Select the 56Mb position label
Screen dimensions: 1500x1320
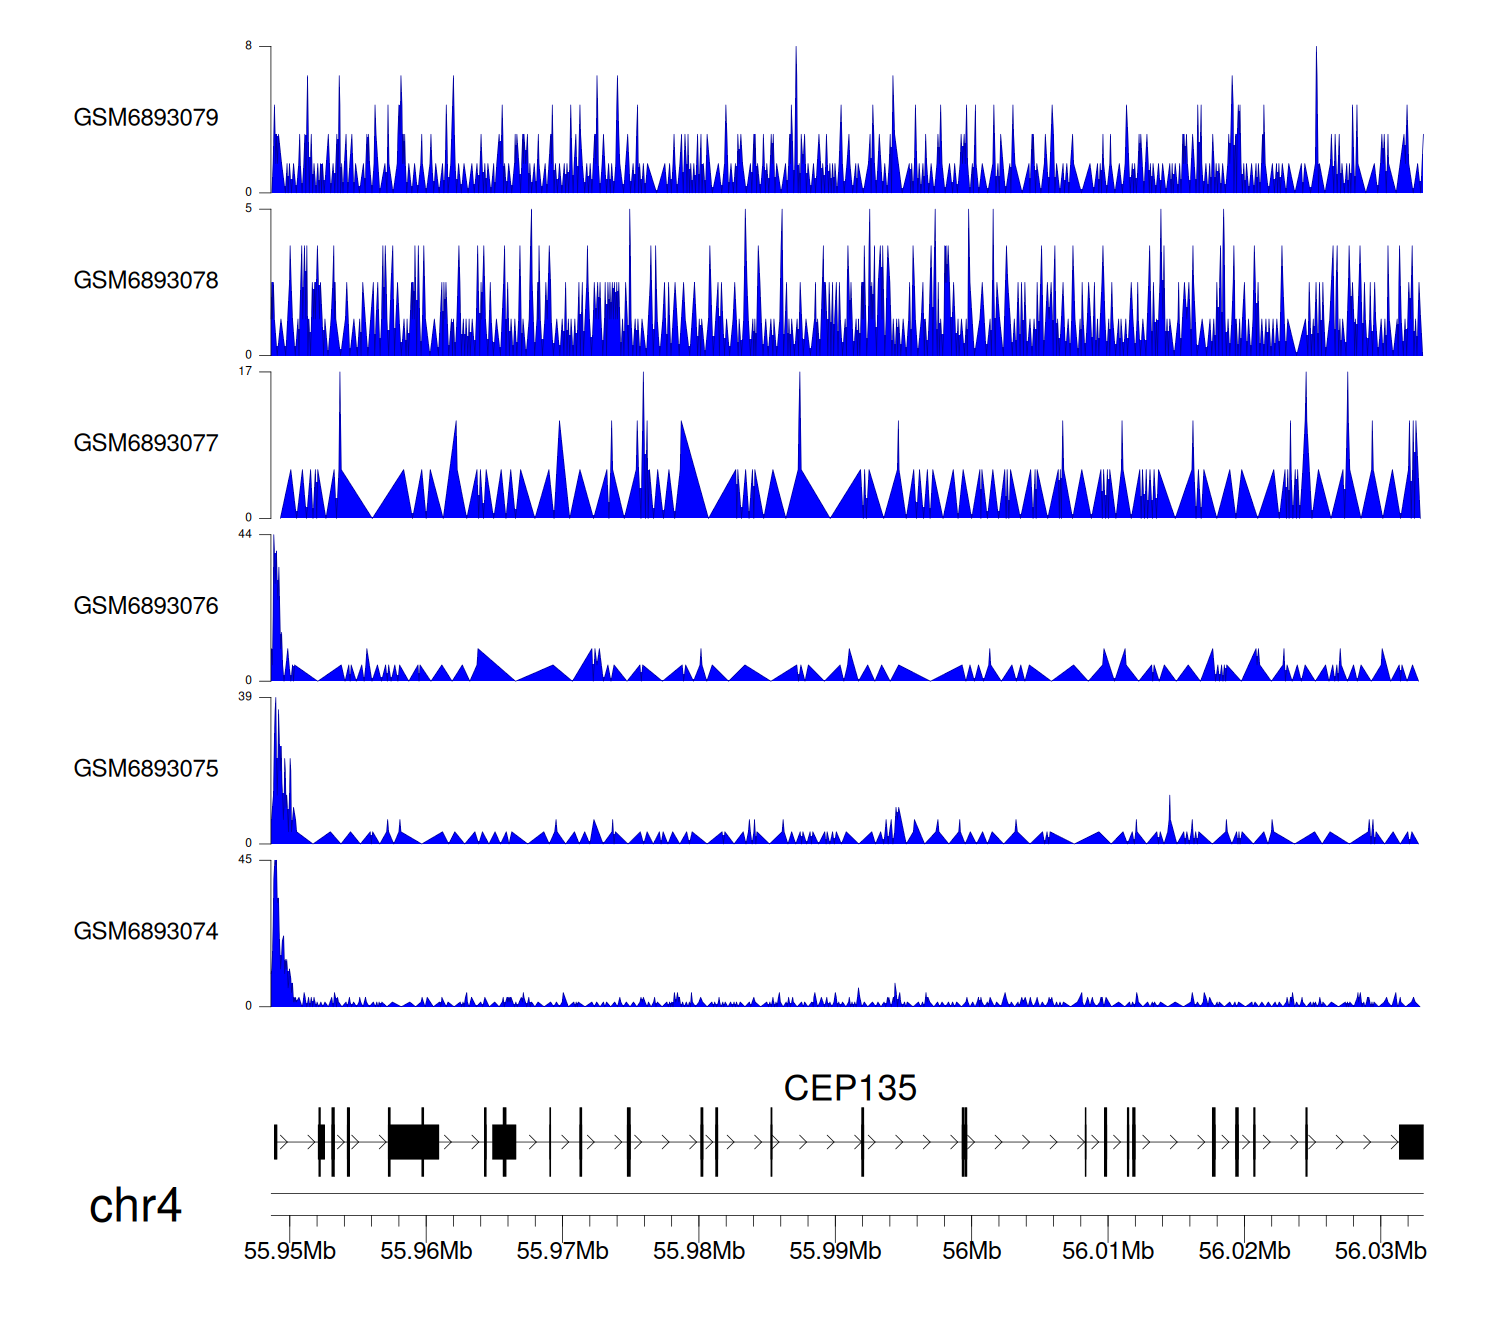[971, 1251]
